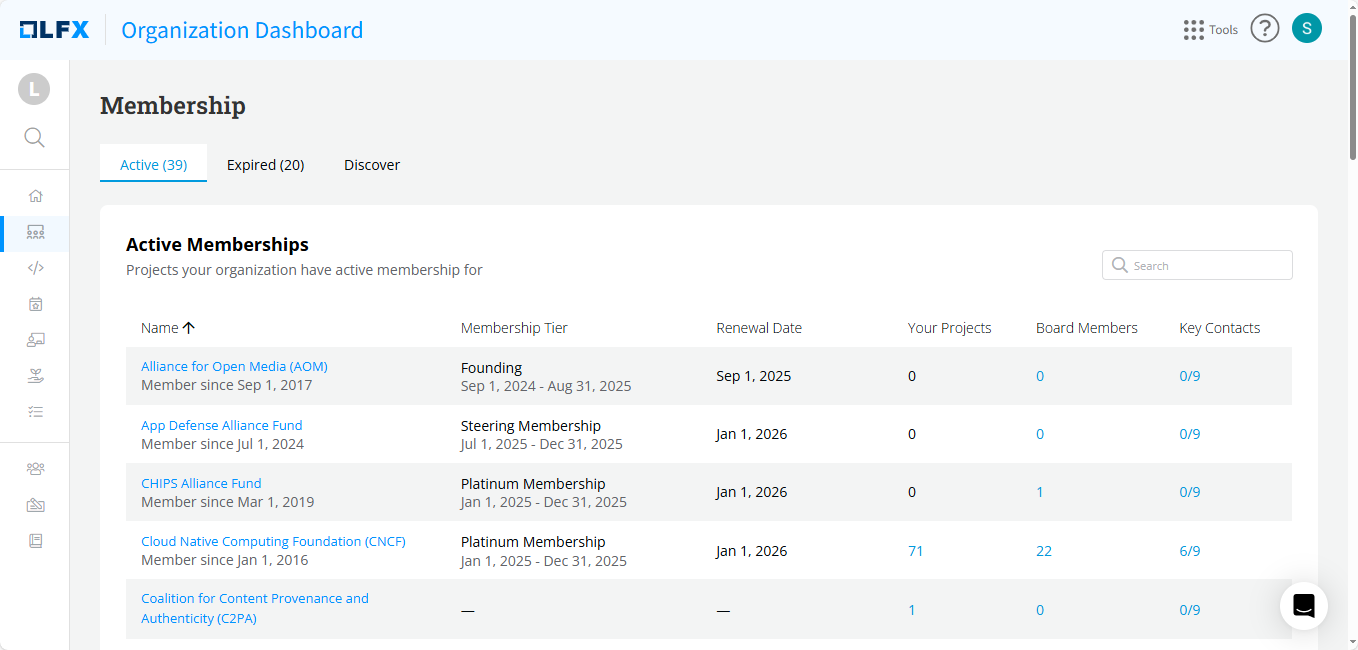Open the Tools grid menu
1358x650 pixels.
point(1209,30)
